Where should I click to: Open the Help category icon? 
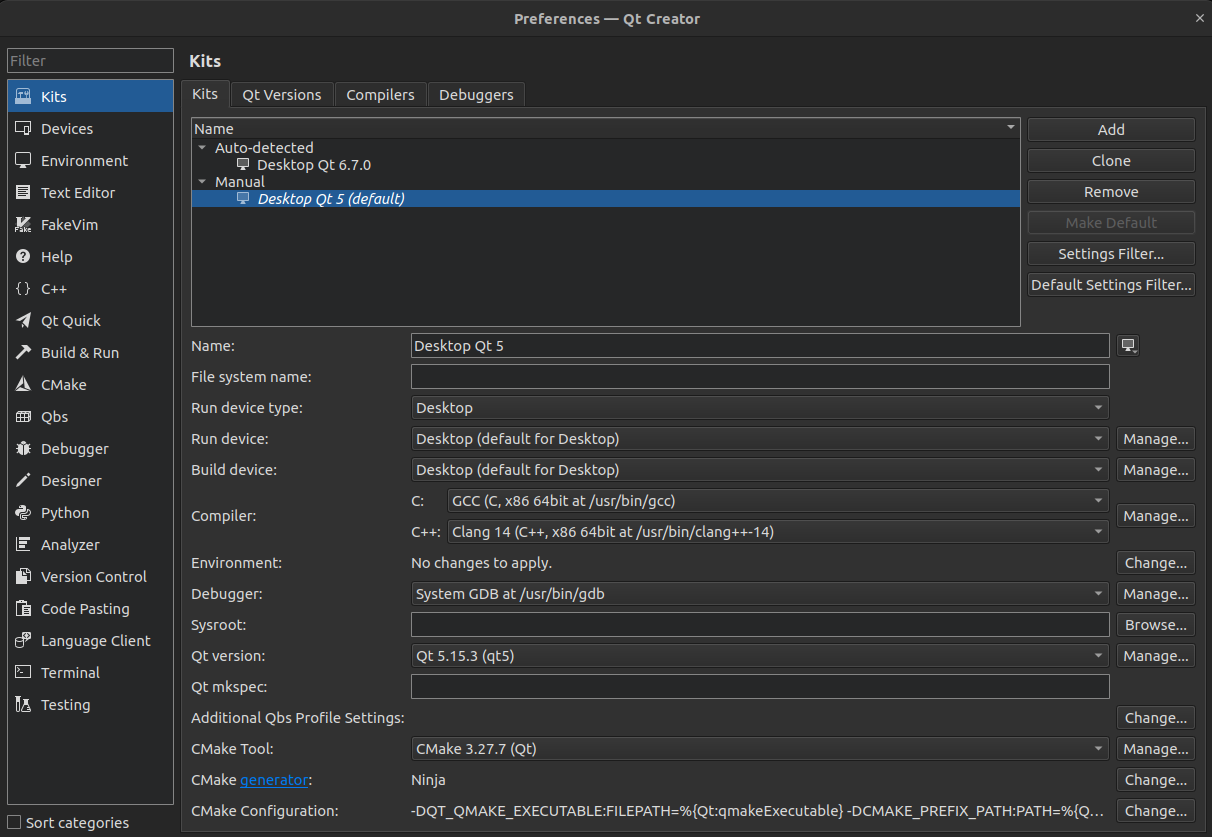pyautogui.click(x=24, y=257)
